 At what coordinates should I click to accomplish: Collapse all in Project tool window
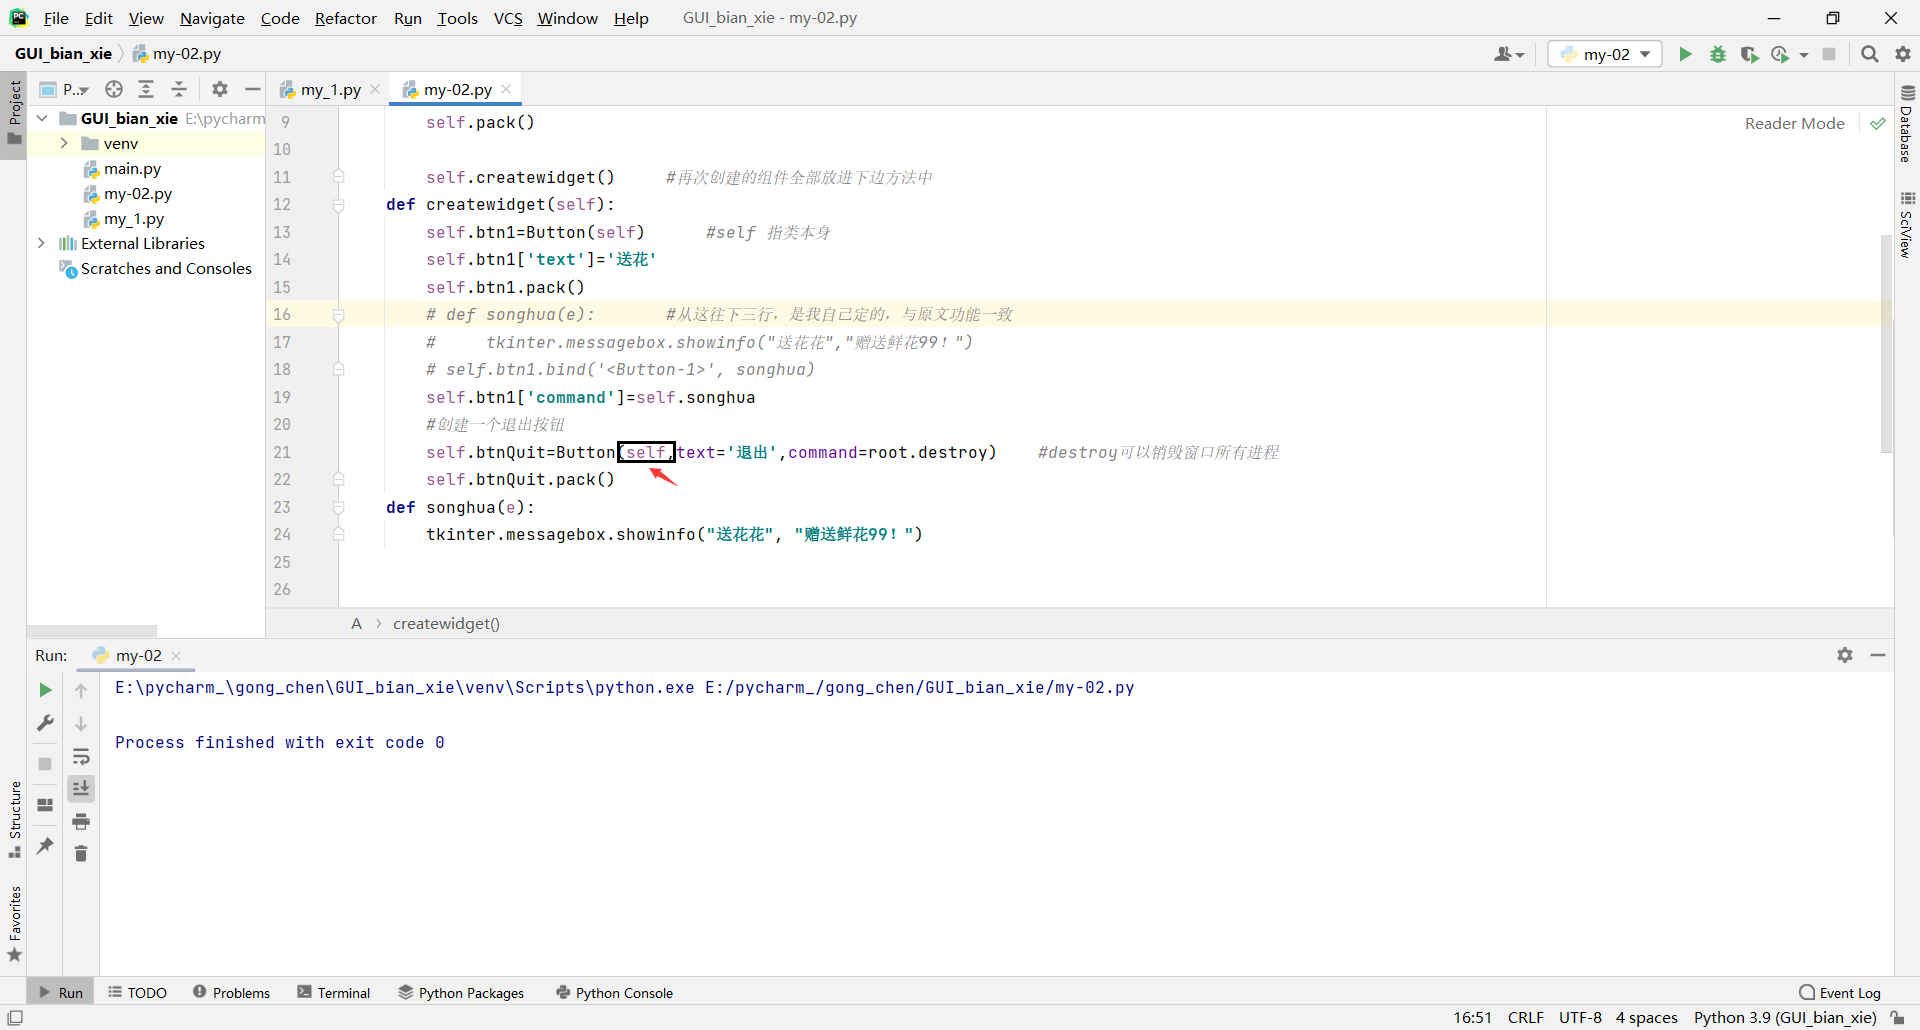click(179, 89)
